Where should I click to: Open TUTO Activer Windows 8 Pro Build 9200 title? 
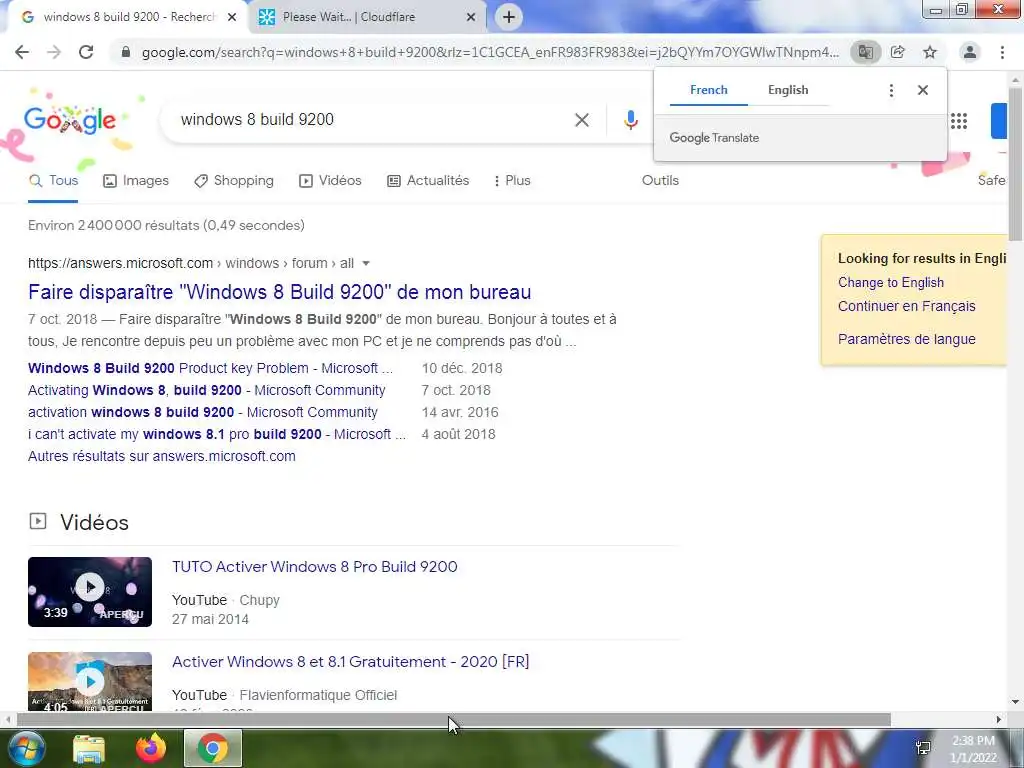tap(315, 567)
